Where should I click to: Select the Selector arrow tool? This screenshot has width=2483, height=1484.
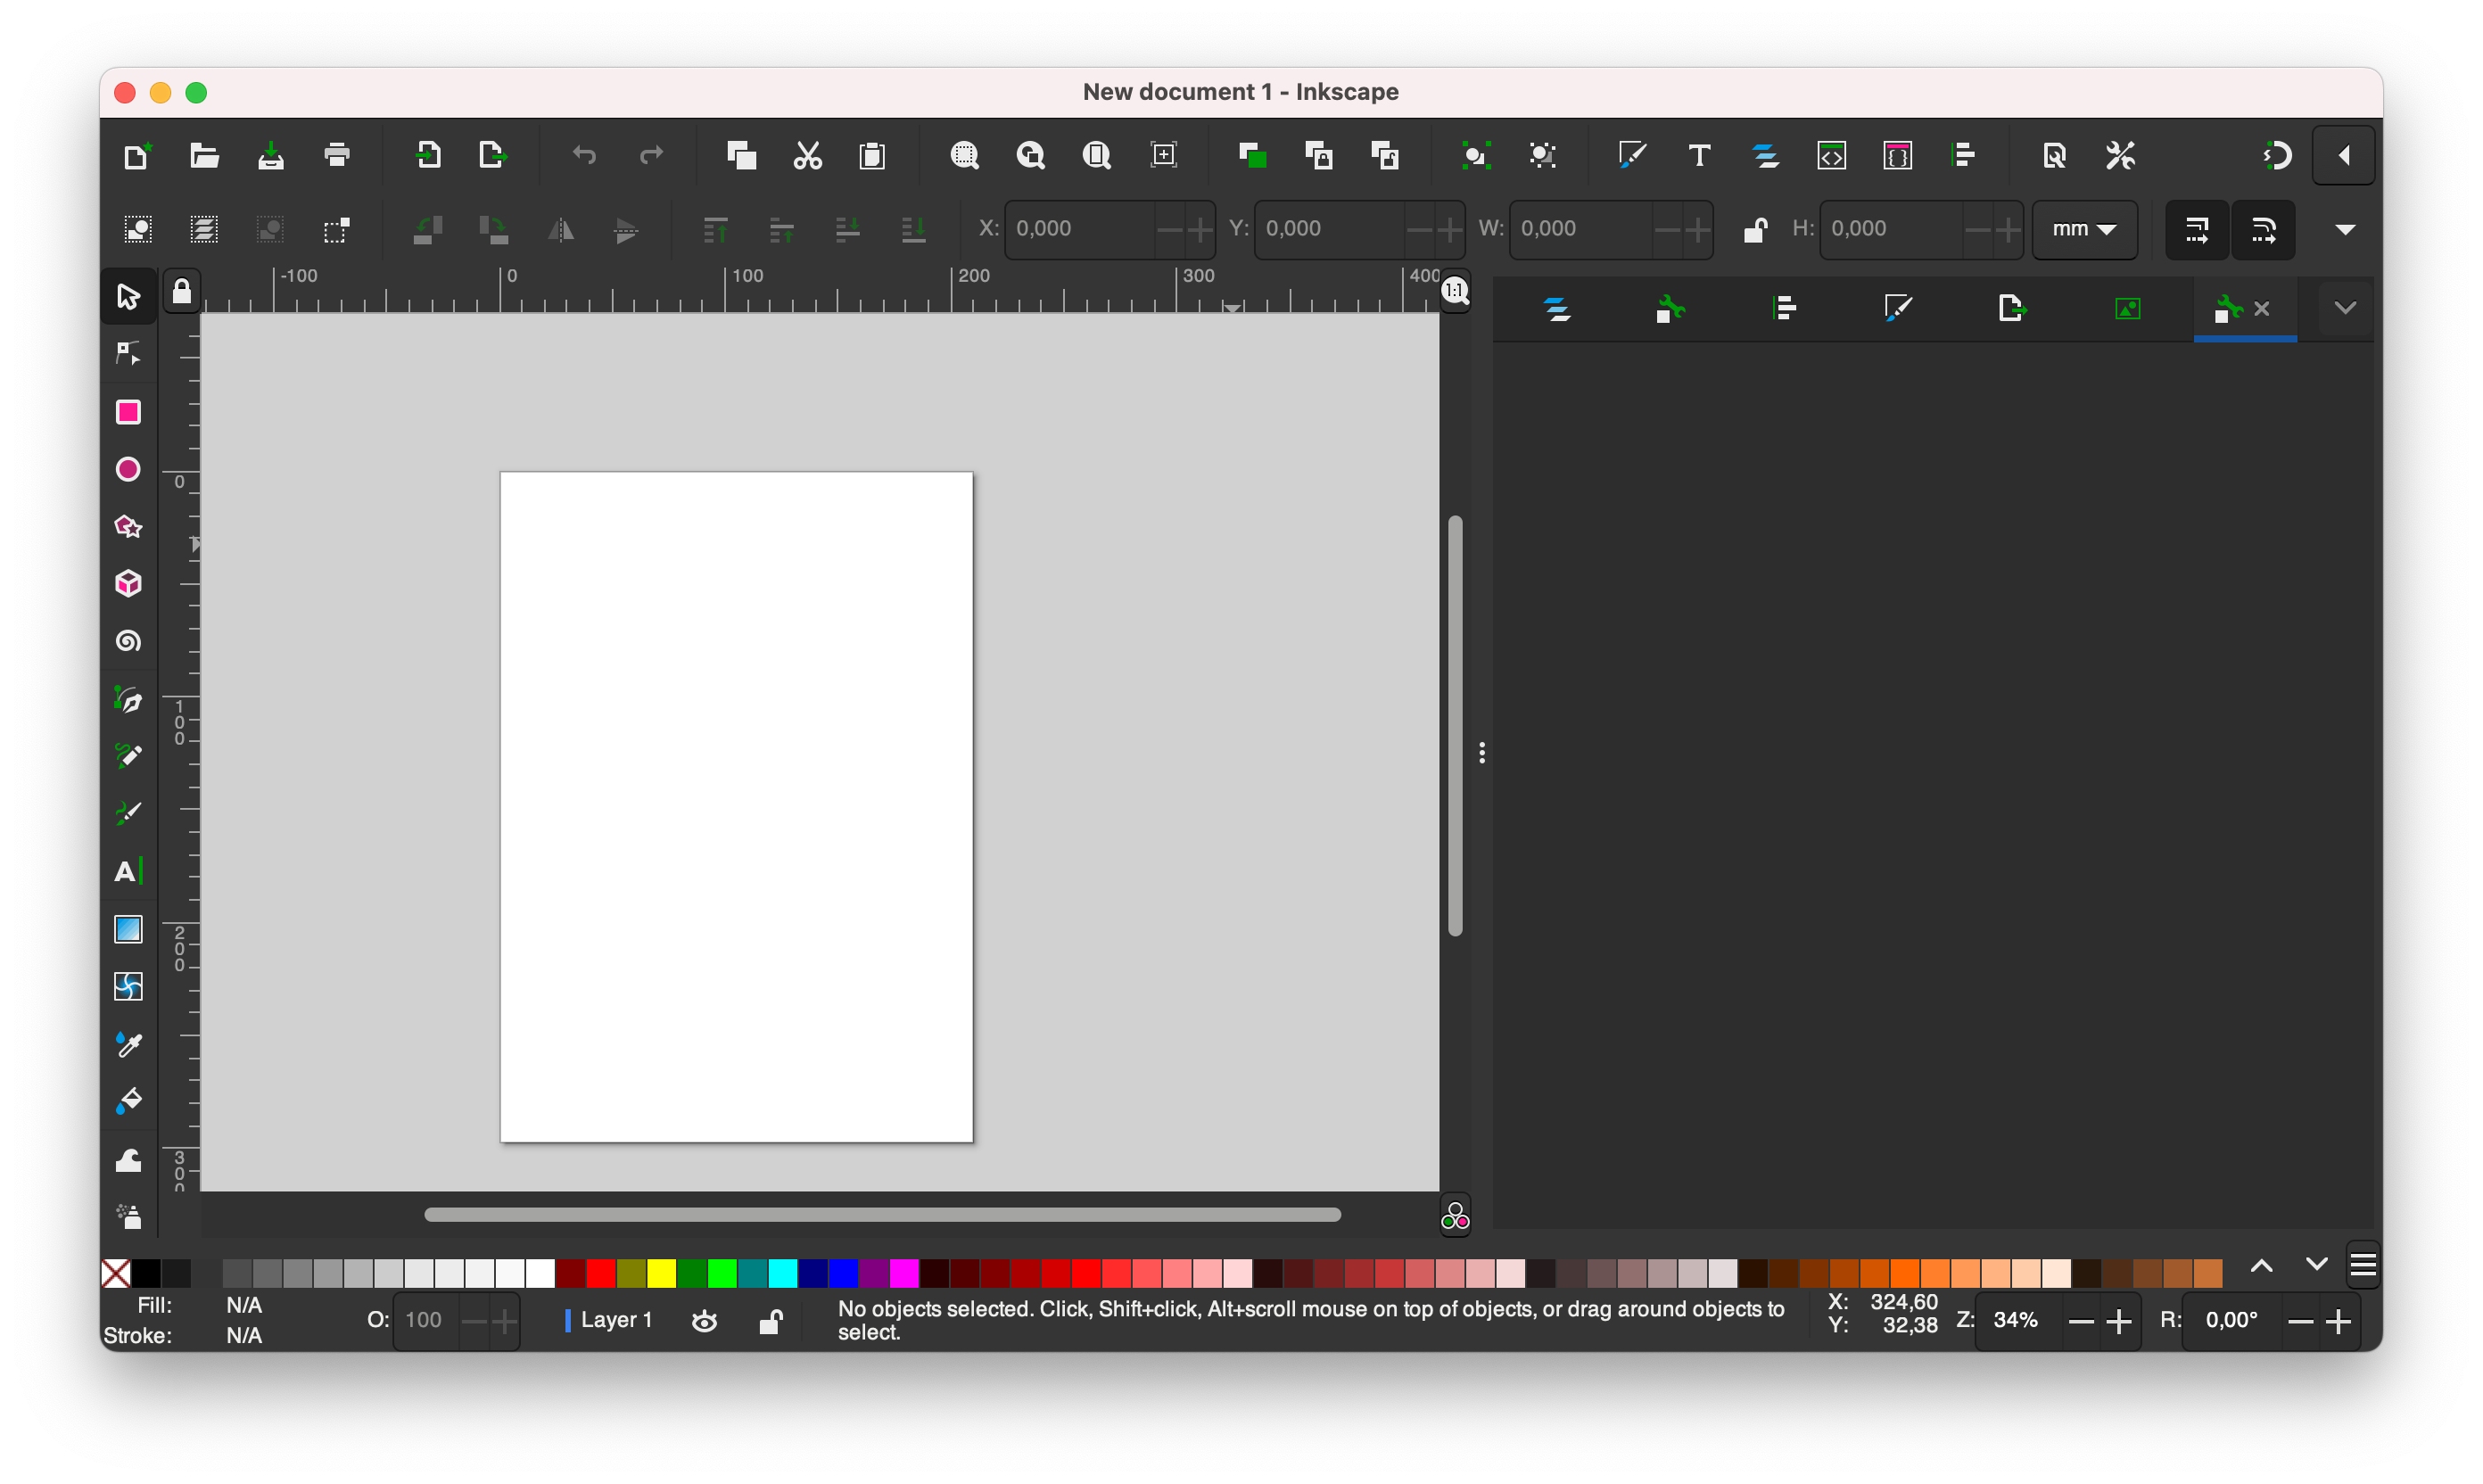128,296
